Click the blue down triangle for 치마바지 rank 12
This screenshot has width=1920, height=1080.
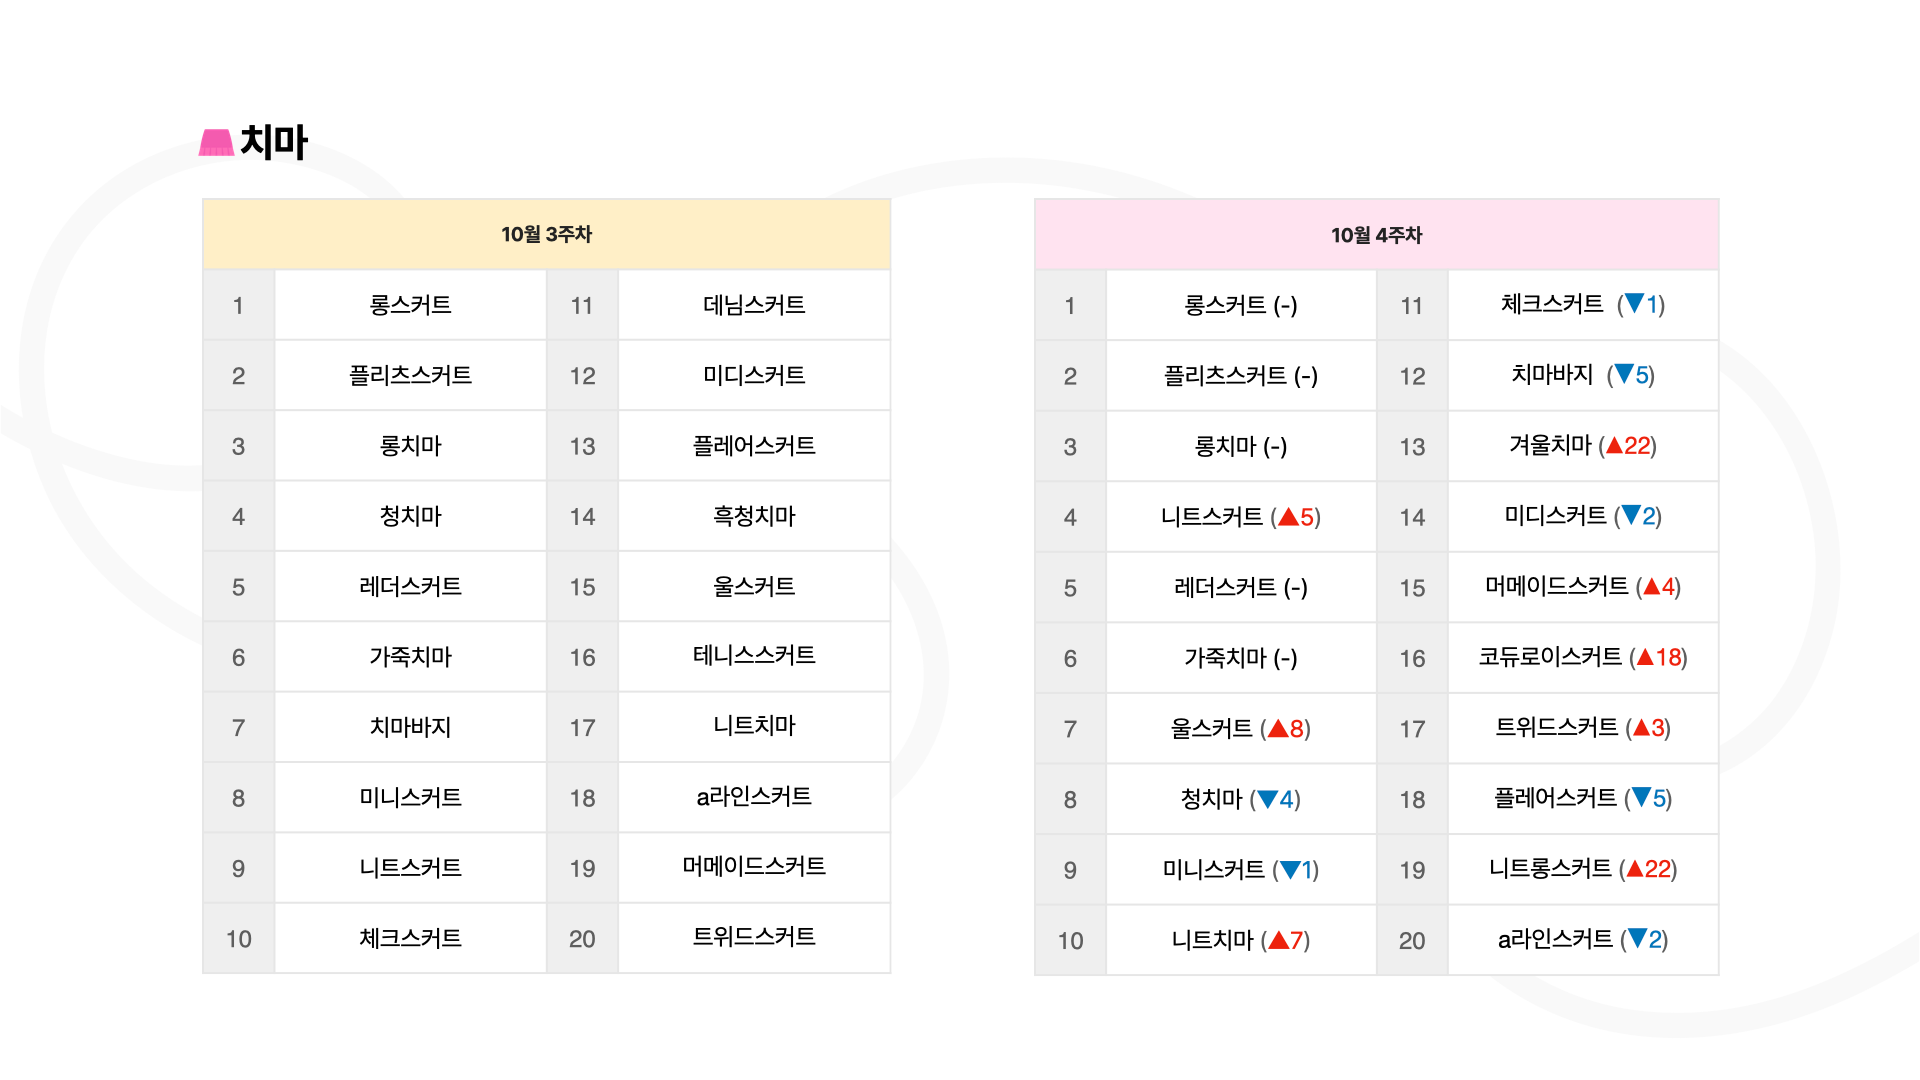pos(1624,374)
